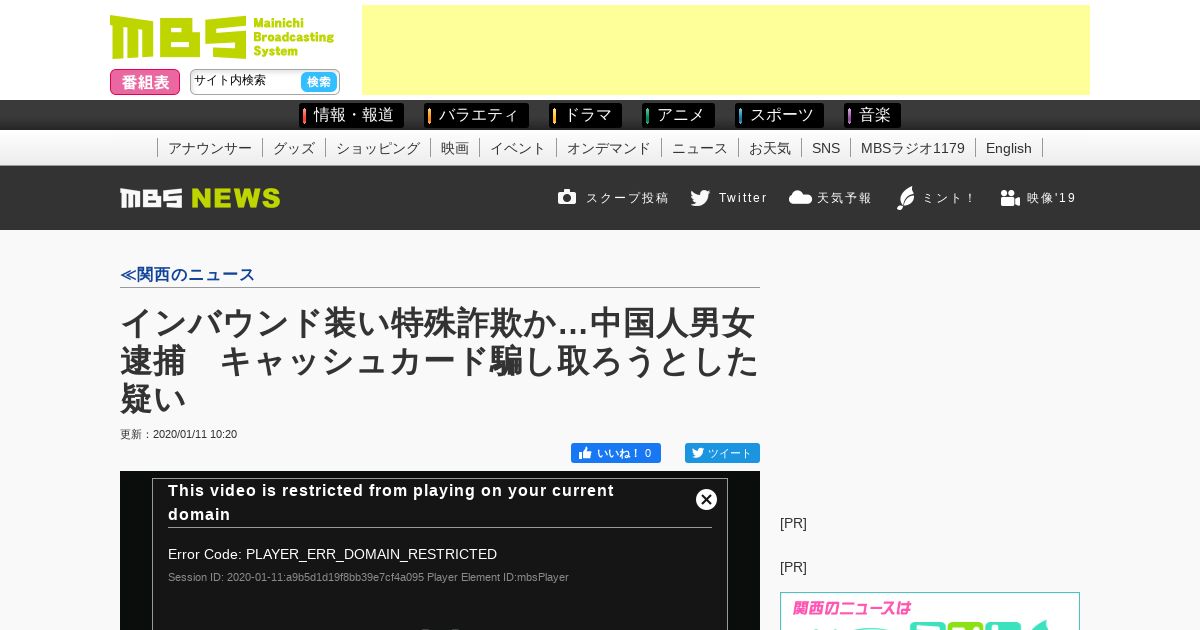1200x630 pixels.
Task: Open the 天気予報 text link
Action: click(x=845, y=198)
